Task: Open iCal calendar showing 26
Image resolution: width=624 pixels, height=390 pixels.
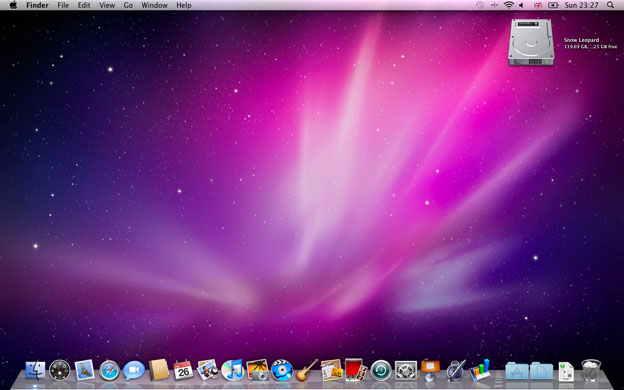Action: 183,370
